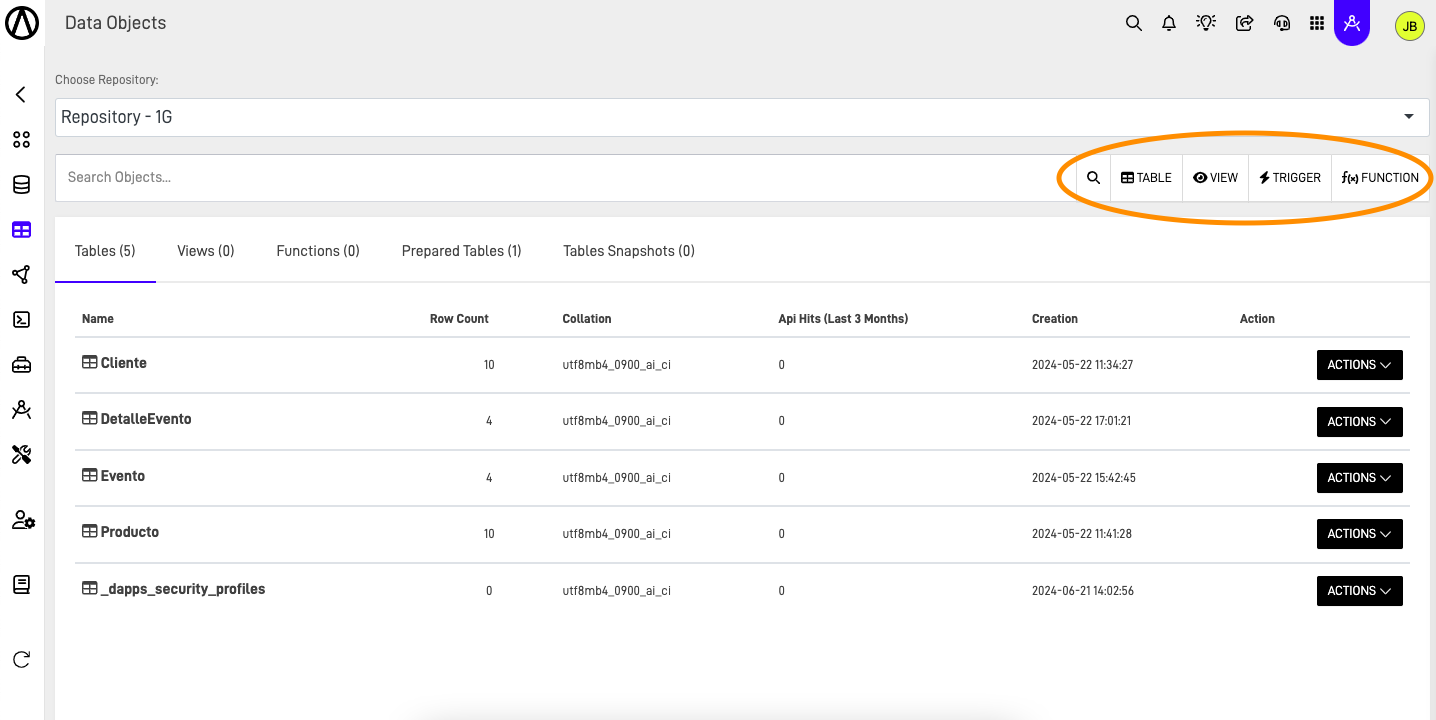This screenshot has width=1436, height=720.
Task: Click creation date 2024-06-21 14:02:56
Action: pos(1083,591)
